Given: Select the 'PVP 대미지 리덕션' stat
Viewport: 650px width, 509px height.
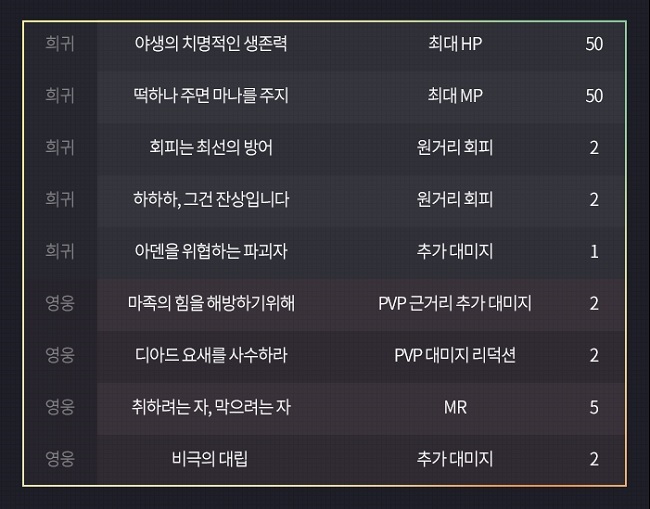Looking at the screenshot, I should pyautogui.click(x=455, y=355).
